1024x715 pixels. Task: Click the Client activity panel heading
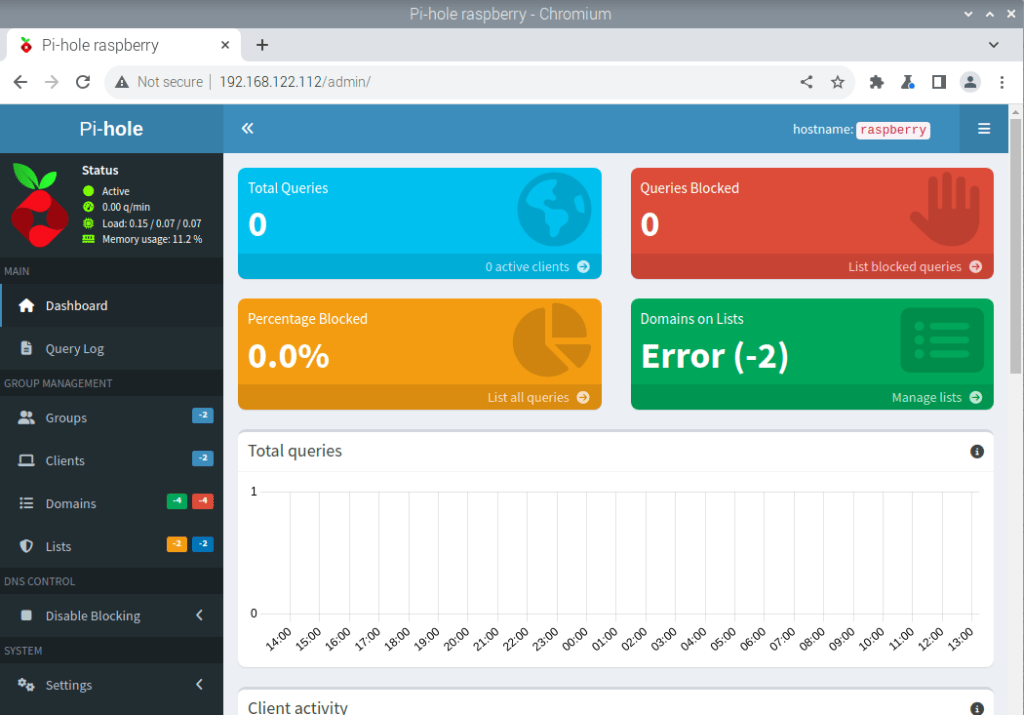[298, 707]
